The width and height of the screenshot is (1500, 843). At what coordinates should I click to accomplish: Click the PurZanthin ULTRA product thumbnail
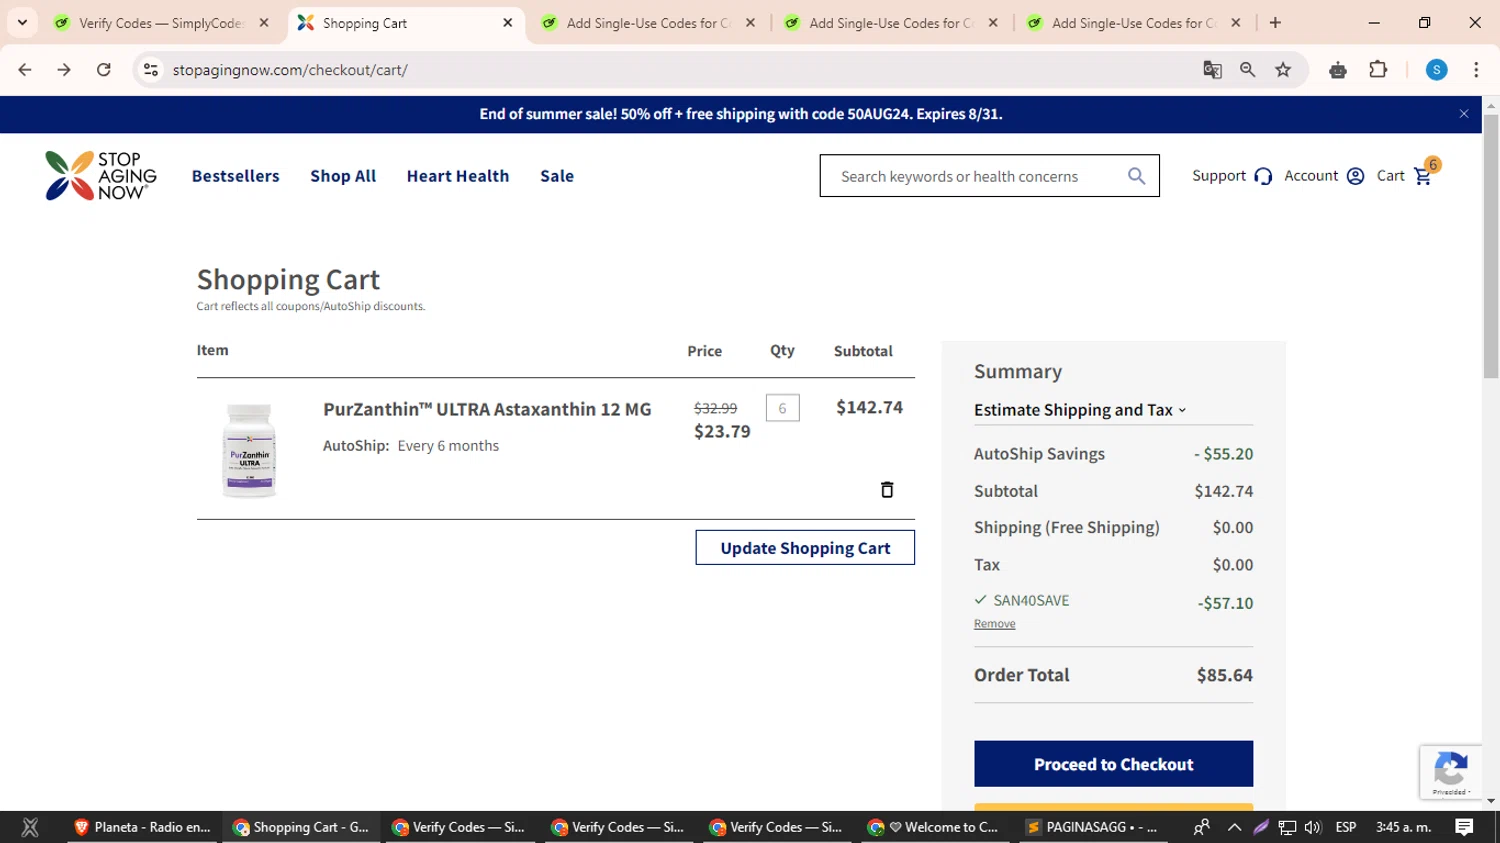click(x=249, y=449)
